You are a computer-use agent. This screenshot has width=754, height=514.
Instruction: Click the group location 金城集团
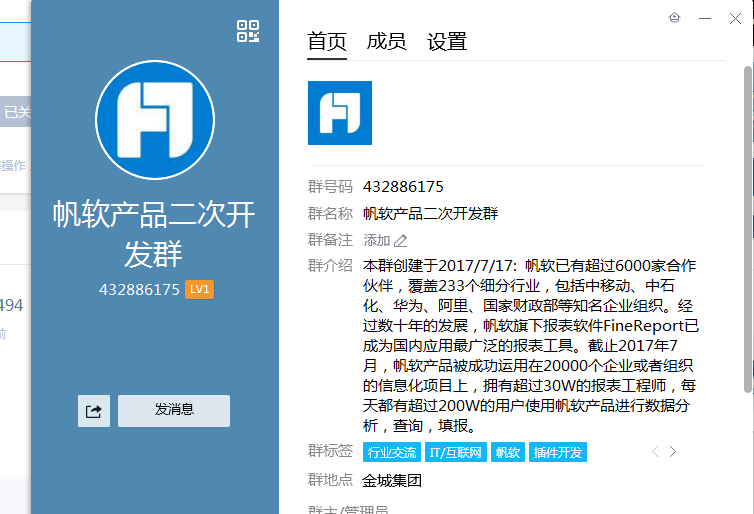[x=392, y=480]
